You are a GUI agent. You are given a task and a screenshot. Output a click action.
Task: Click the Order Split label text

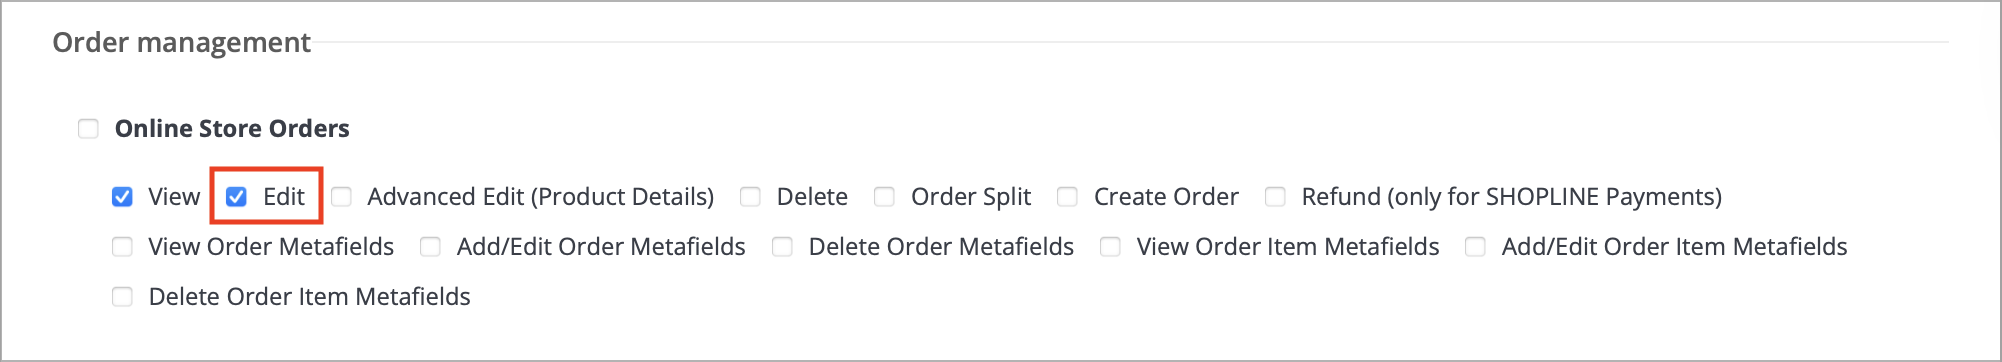click(971, 197)
